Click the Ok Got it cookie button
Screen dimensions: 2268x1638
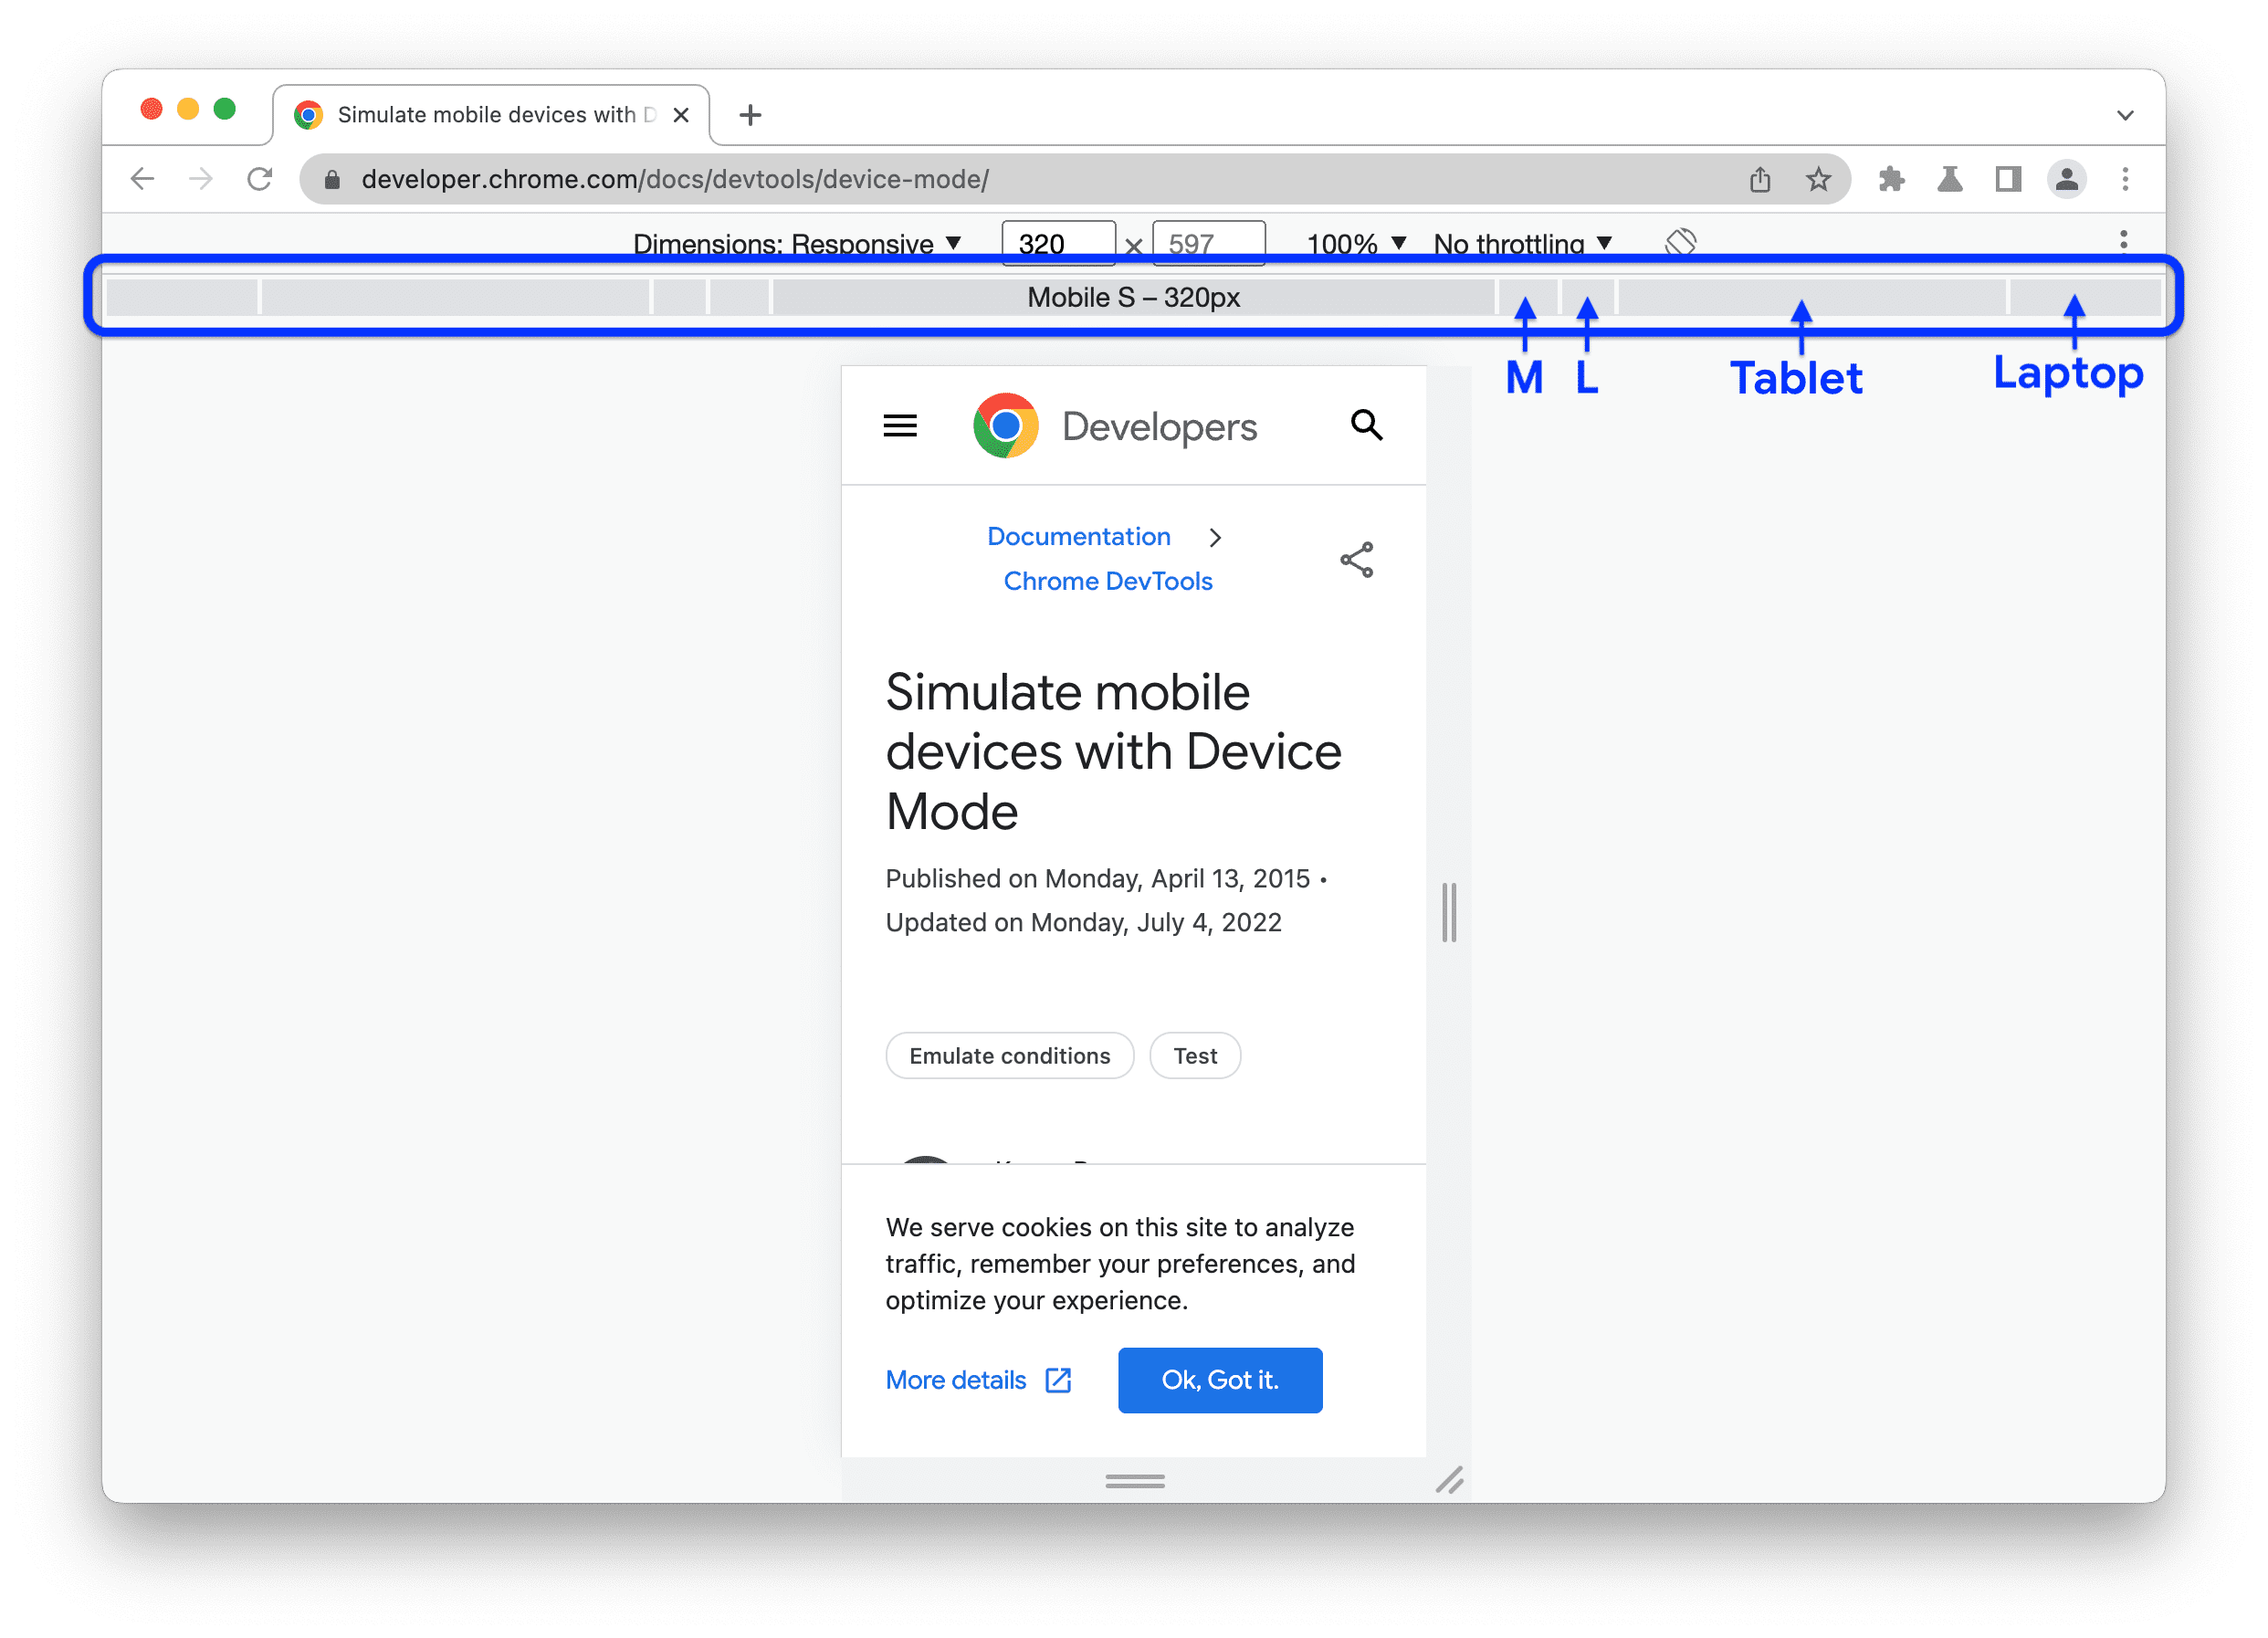(x=1220, y=1379)
